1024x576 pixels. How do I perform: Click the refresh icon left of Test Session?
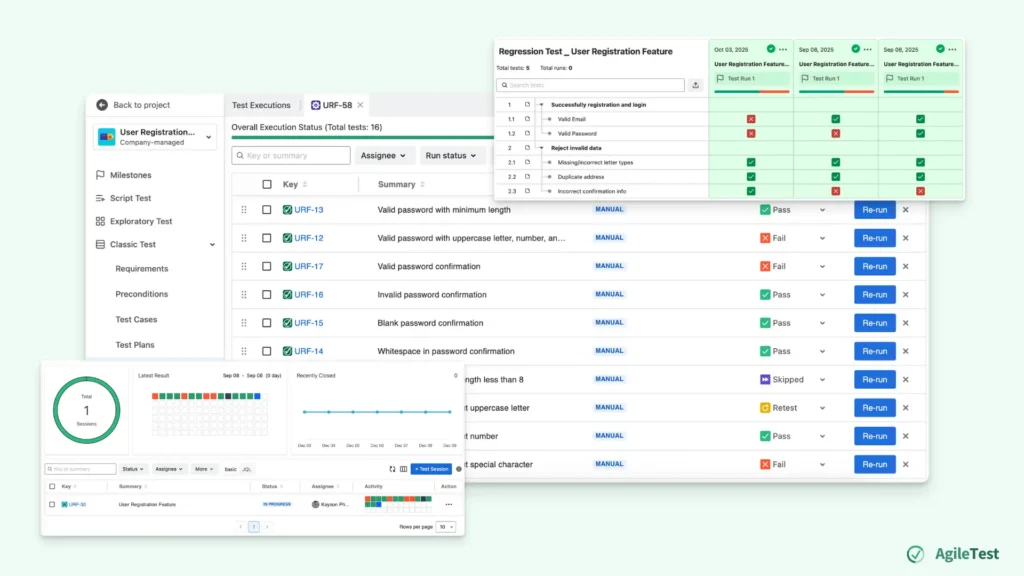[392, 468]
